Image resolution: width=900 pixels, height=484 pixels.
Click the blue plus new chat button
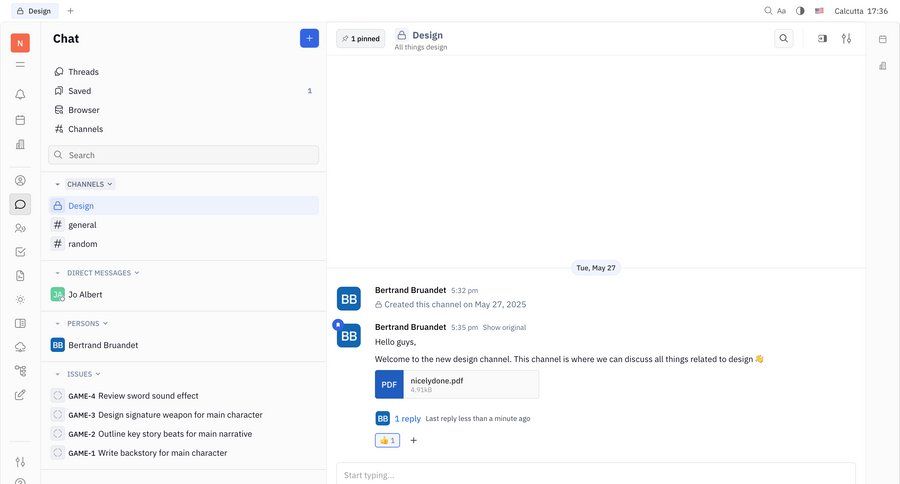309,38
